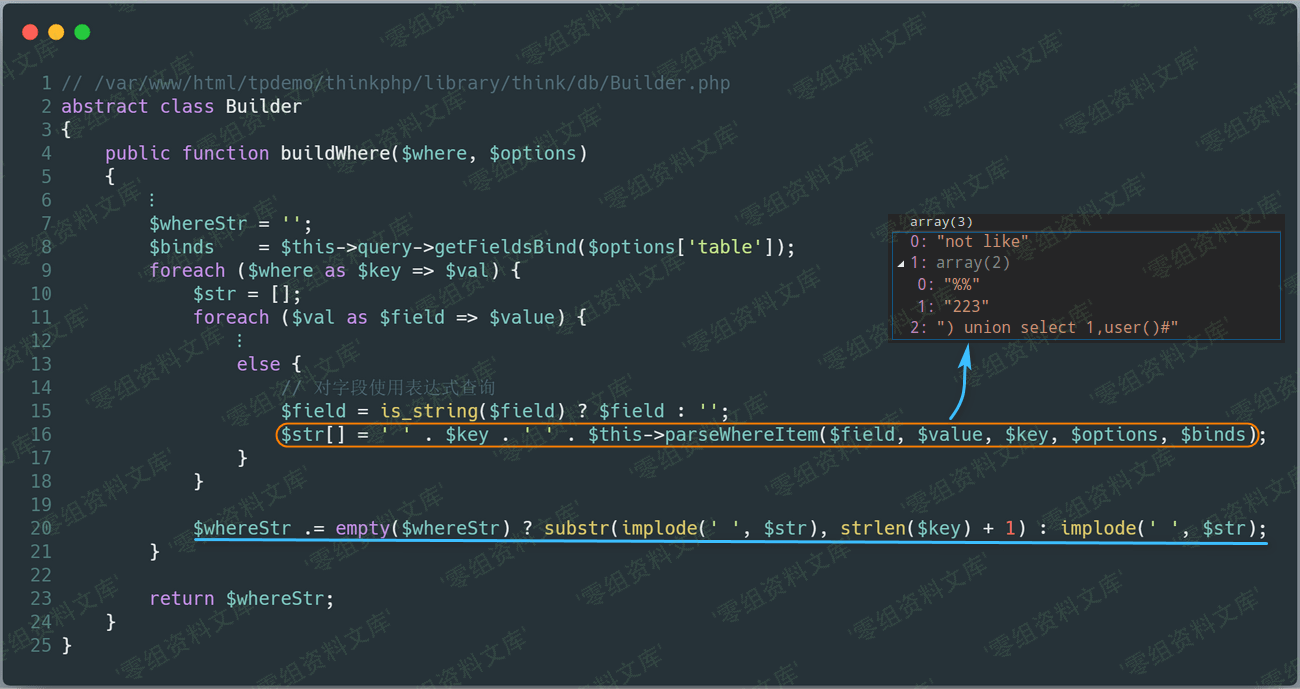Click the "return $whereStr" statement
Screen dimensions: 1300x689
point(241,598)
